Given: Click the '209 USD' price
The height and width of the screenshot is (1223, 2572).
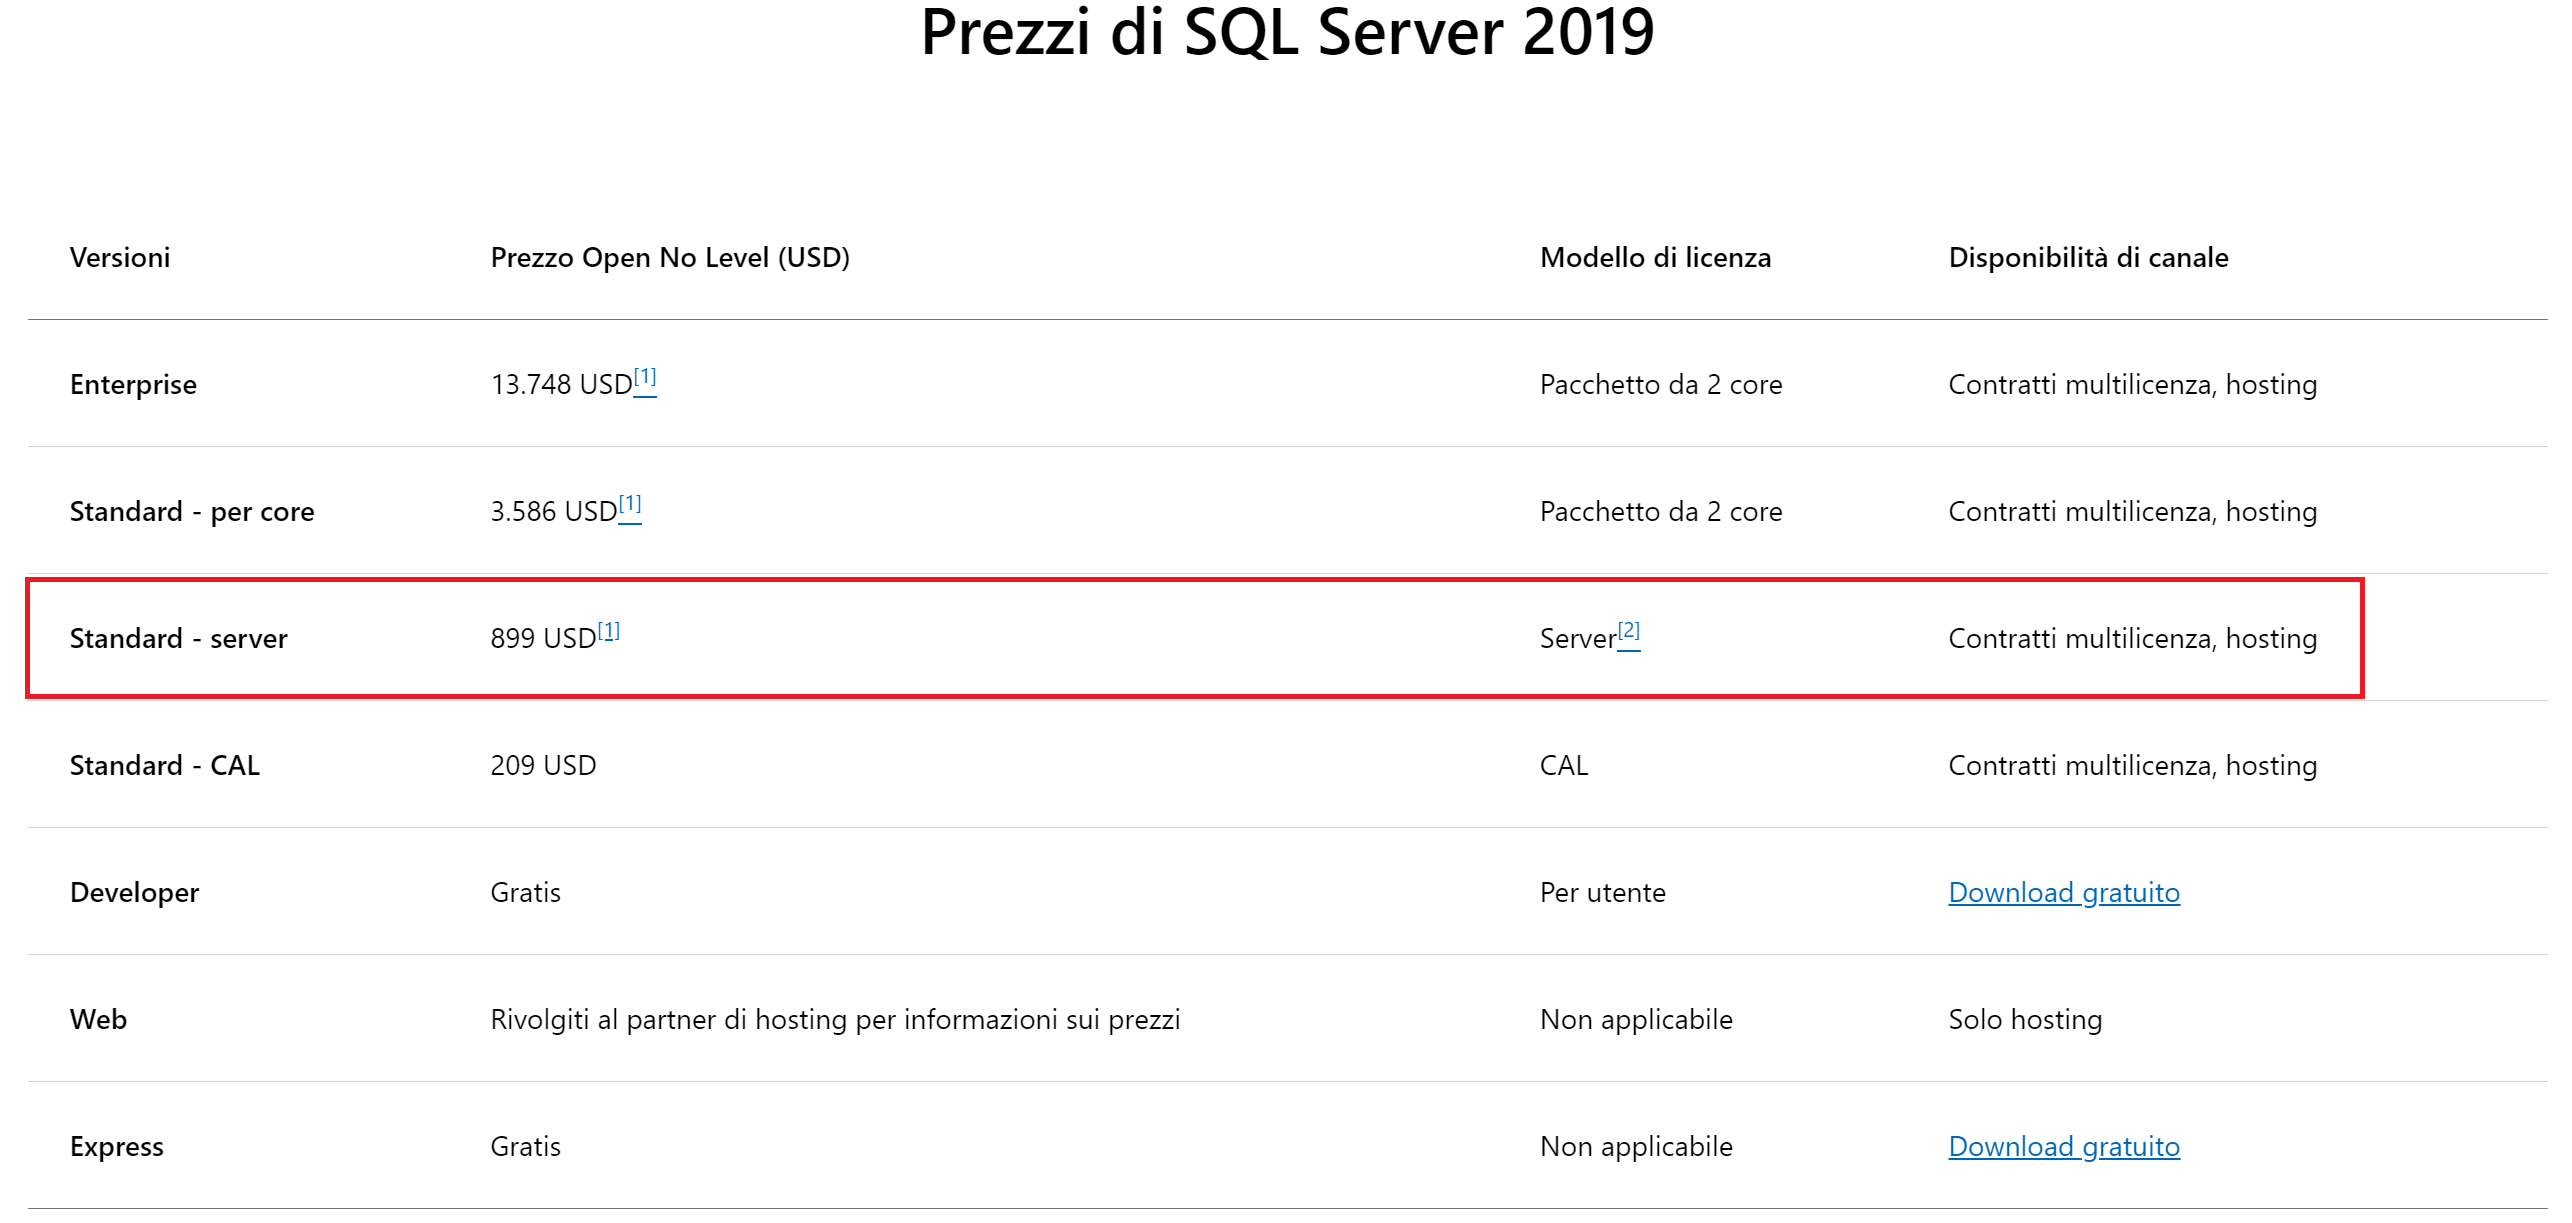Looking at the screenshot, I should pyautogui.click(x=543, y=766).
